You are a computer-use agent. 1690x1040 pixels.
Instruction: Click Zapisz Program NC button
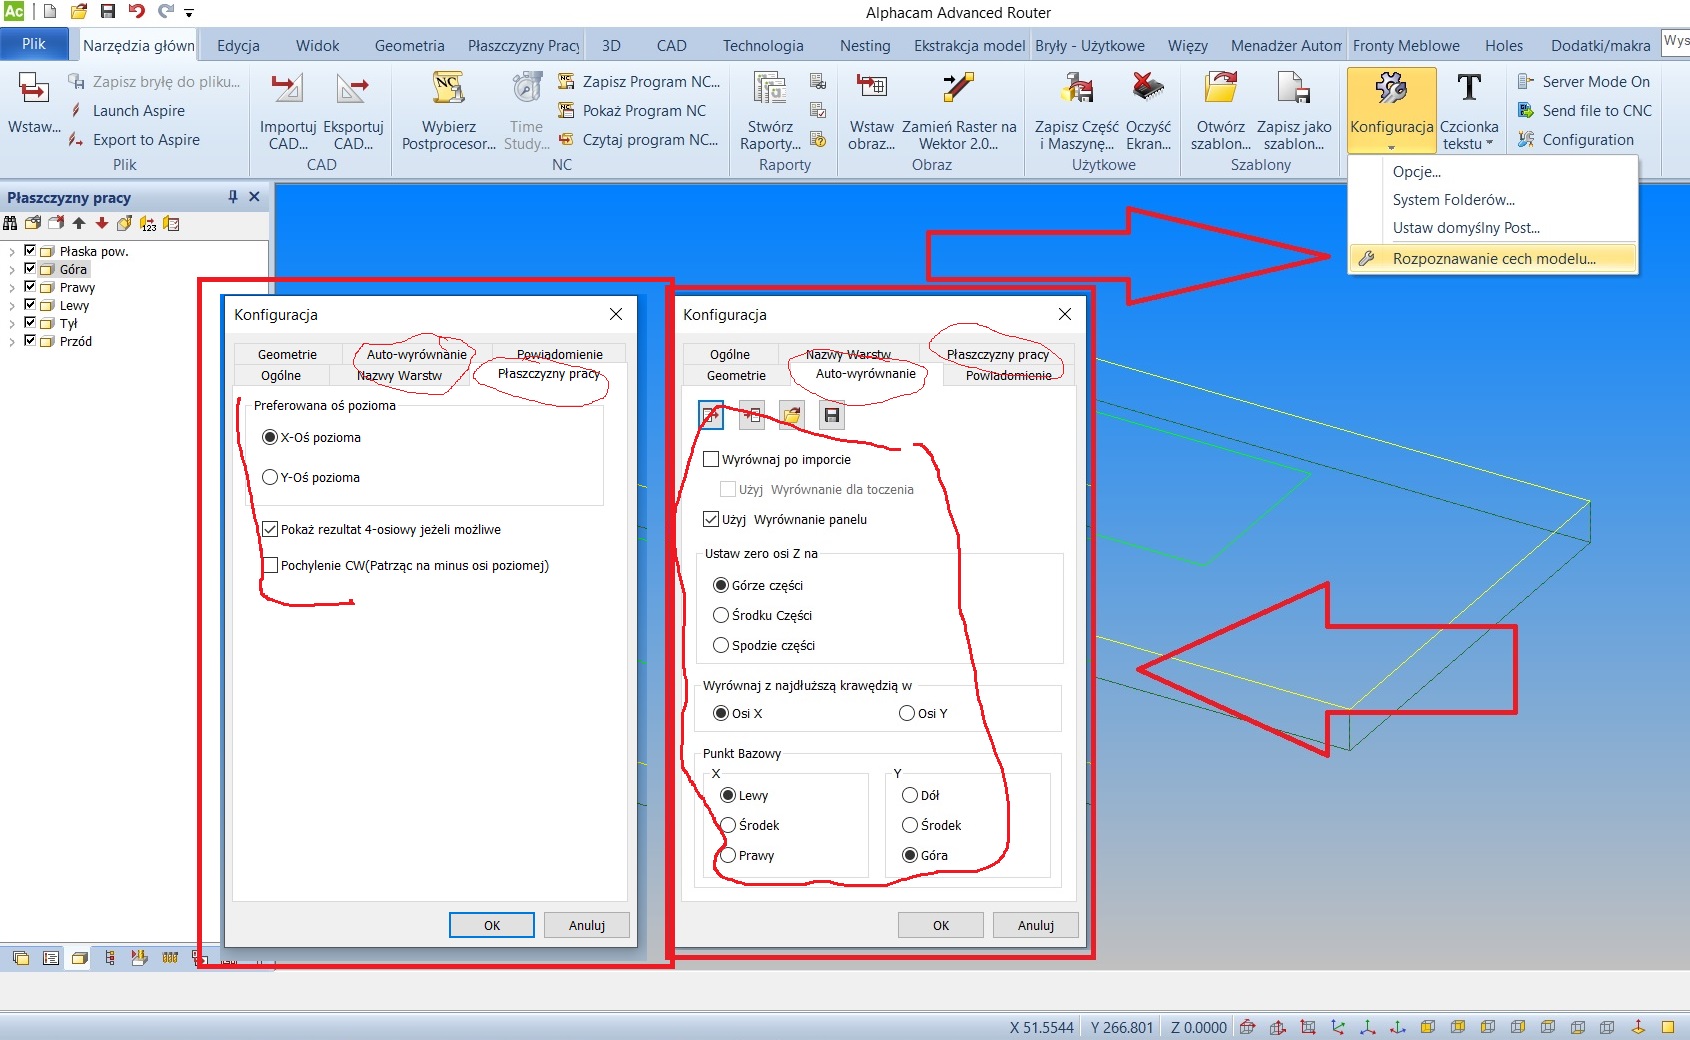tap(638, 82)
